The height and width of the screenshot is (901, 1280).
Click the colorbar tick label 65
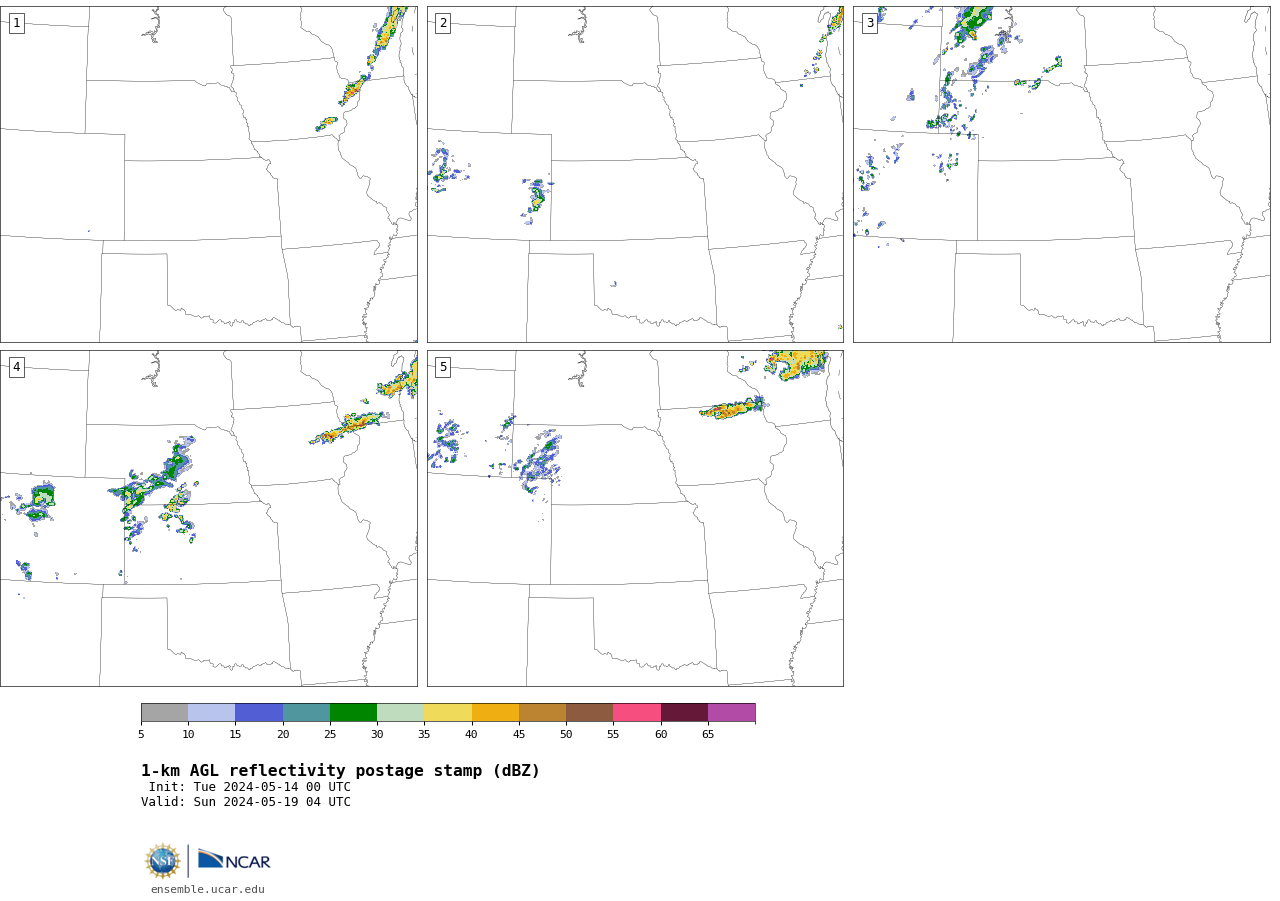[708, 735]
